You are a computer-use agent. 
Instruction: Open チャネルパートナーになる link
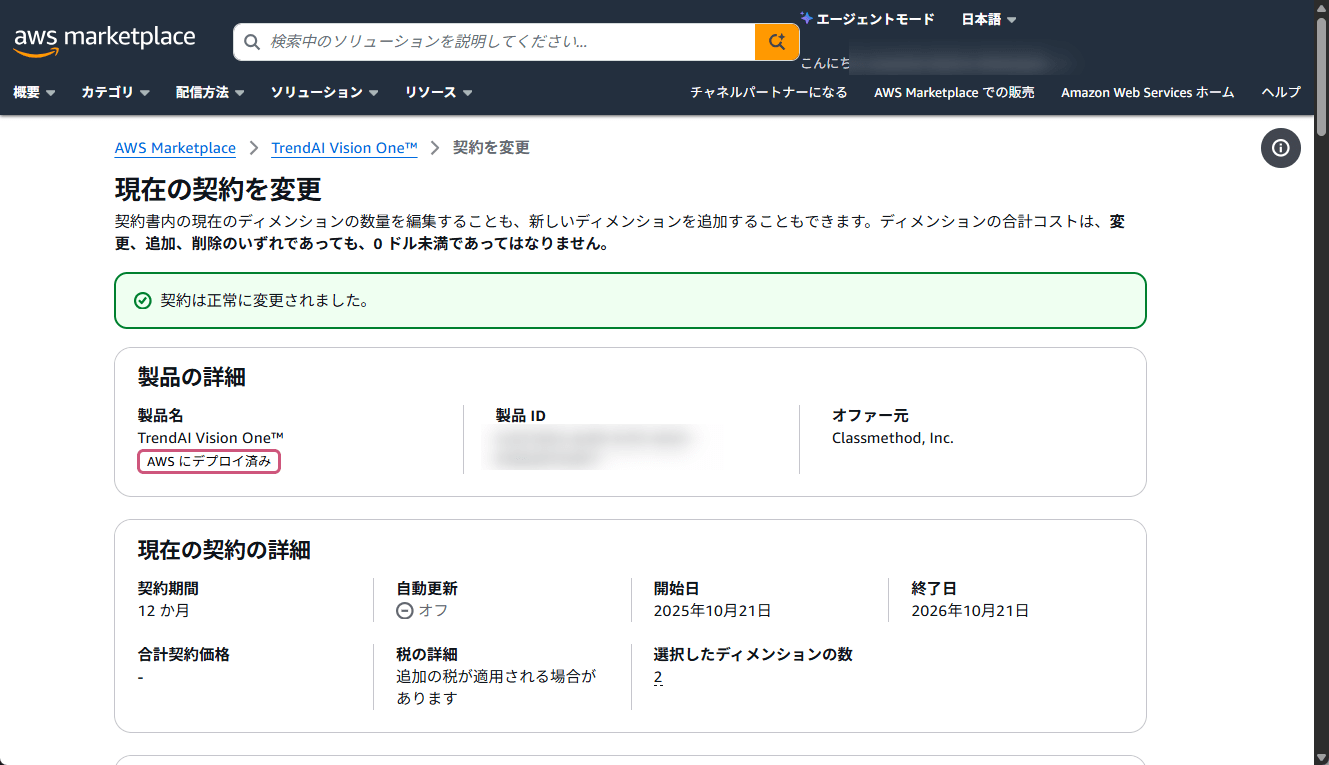pos(769,92)
